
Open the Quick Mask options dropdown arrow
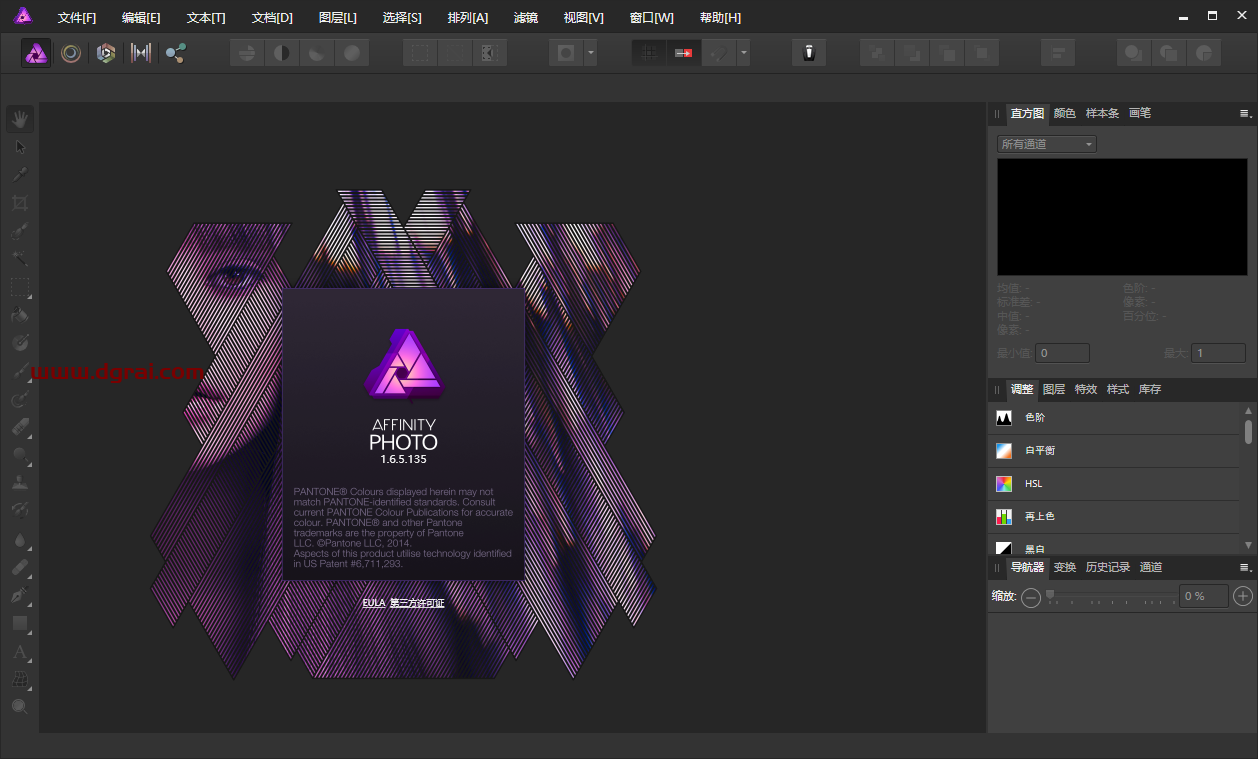[591, 53]
